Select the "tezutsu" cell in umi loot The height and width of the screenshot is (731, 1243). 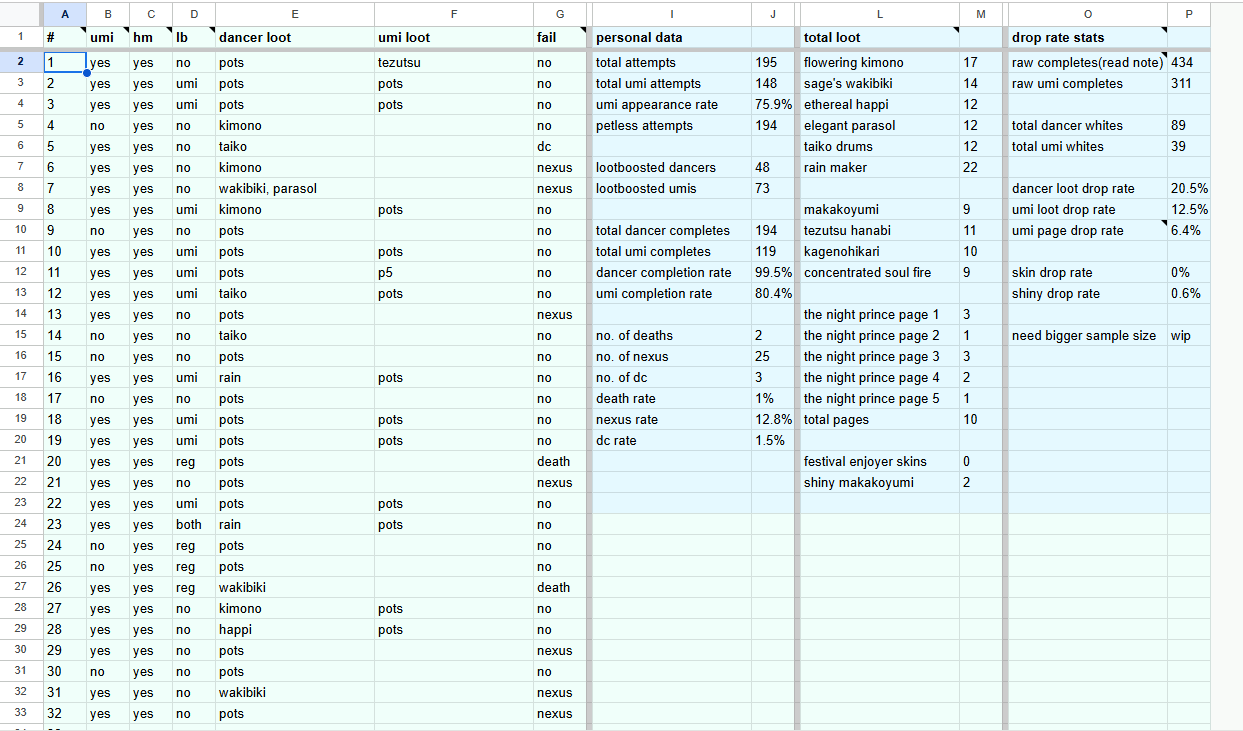tap(453, 63)
